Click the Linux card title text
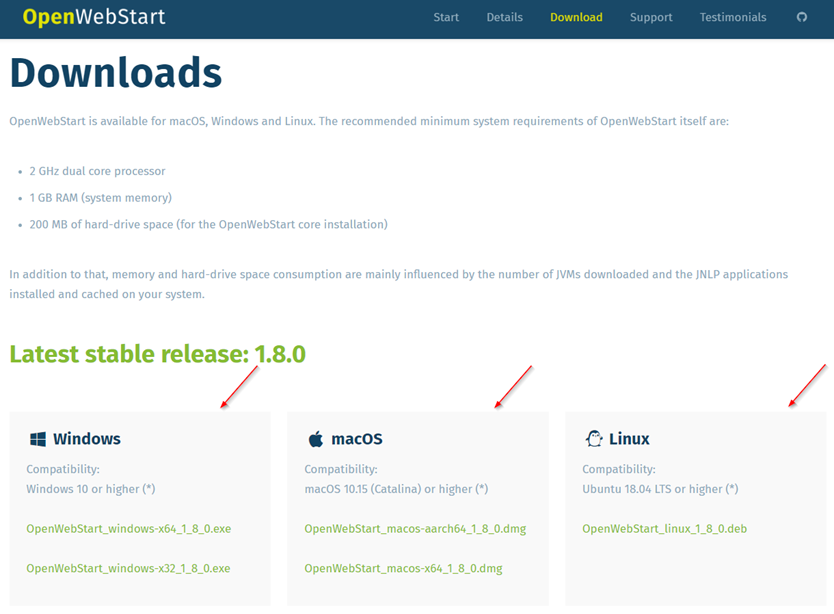 point(629,439)
